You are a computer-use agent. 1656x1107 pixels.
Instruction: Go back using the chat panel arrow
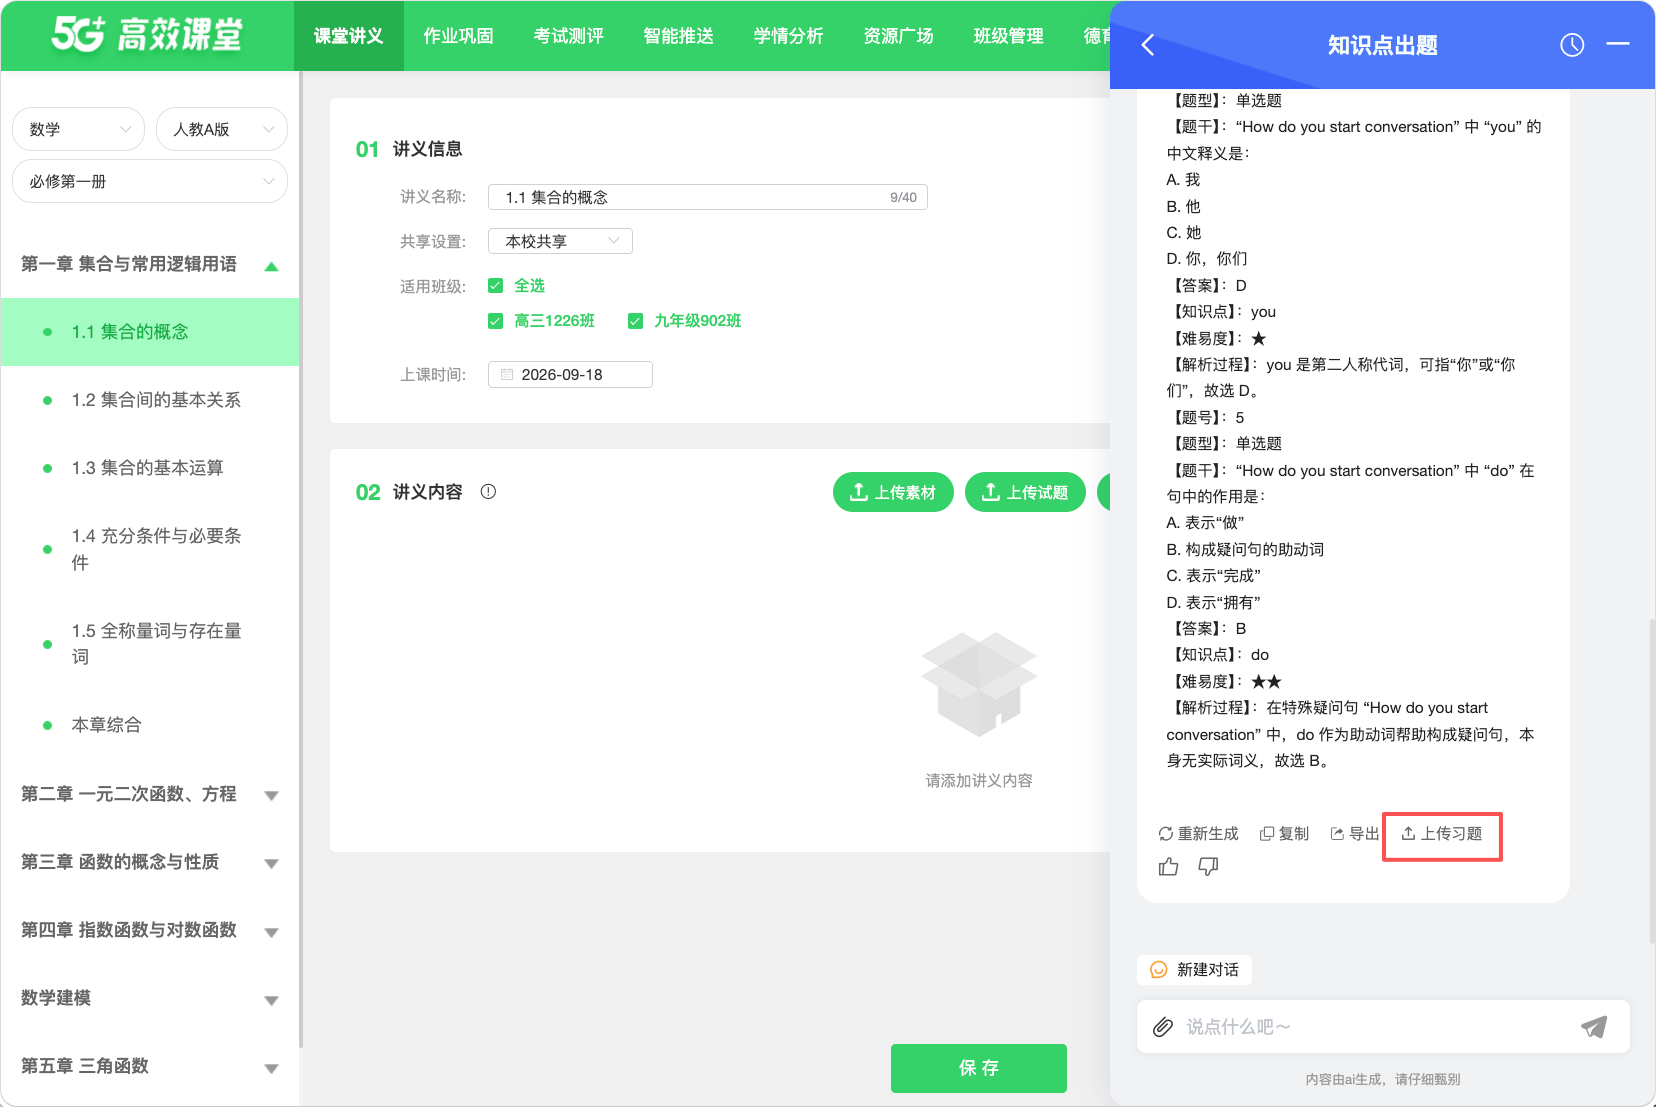click(x=1148, y=45)
